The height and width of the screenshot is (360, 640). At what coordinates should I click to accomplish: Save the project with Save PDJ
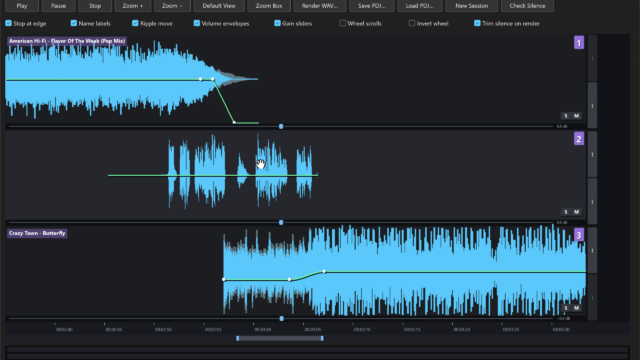(x=371, y=6)
